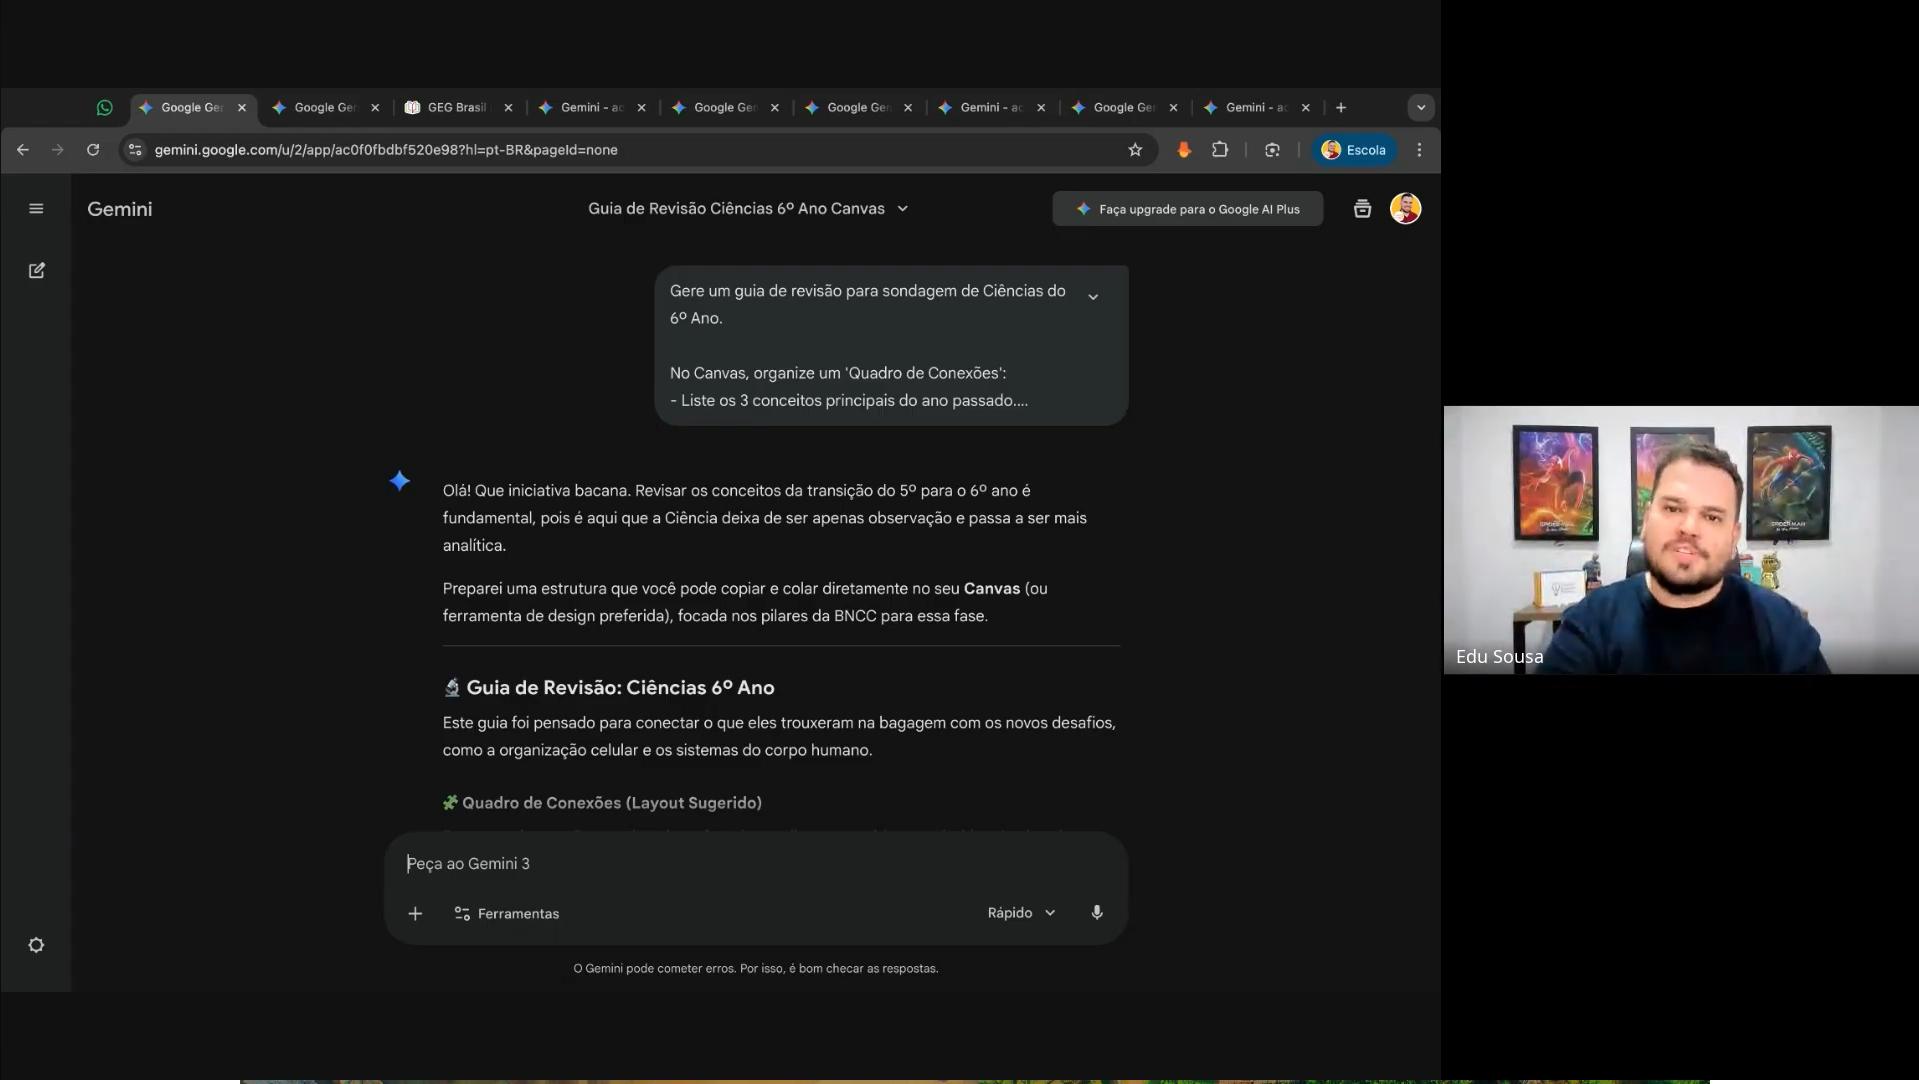Open the Gemini main menu hamburger icon
The height and width of the screenshot is (1084, 1919).
[x=36, y=209]
